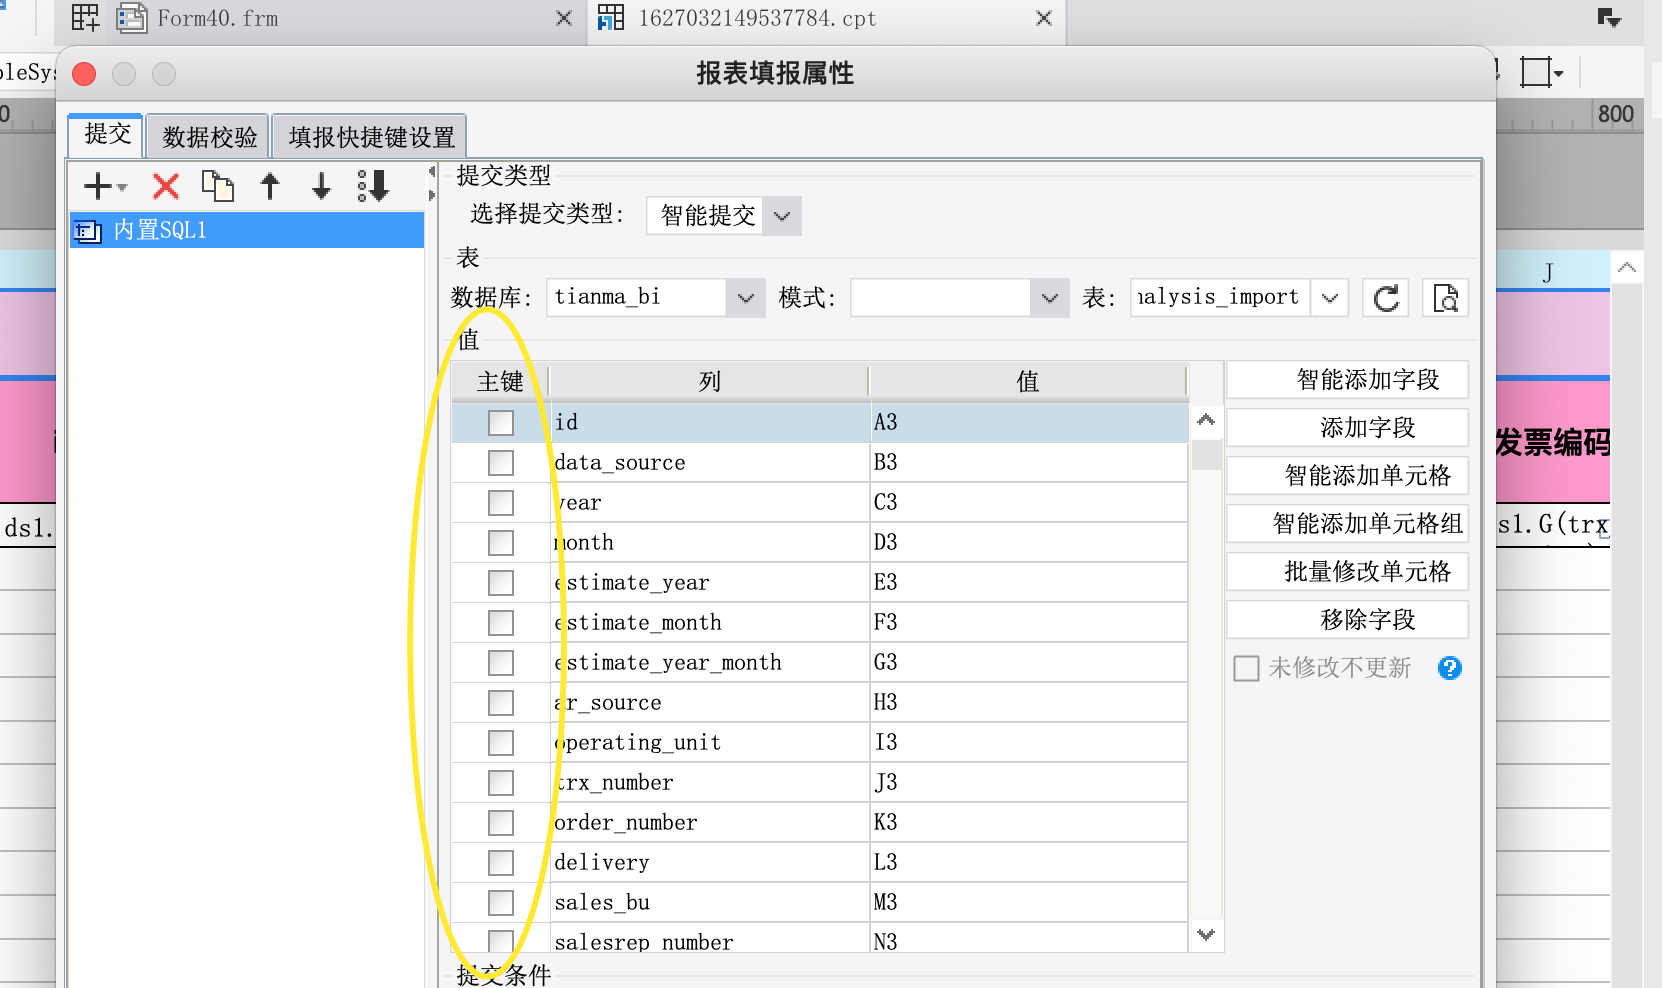Move item up with up arrow icon
The height and width of the screenshot is (988, 1662).
coord(270,186)
